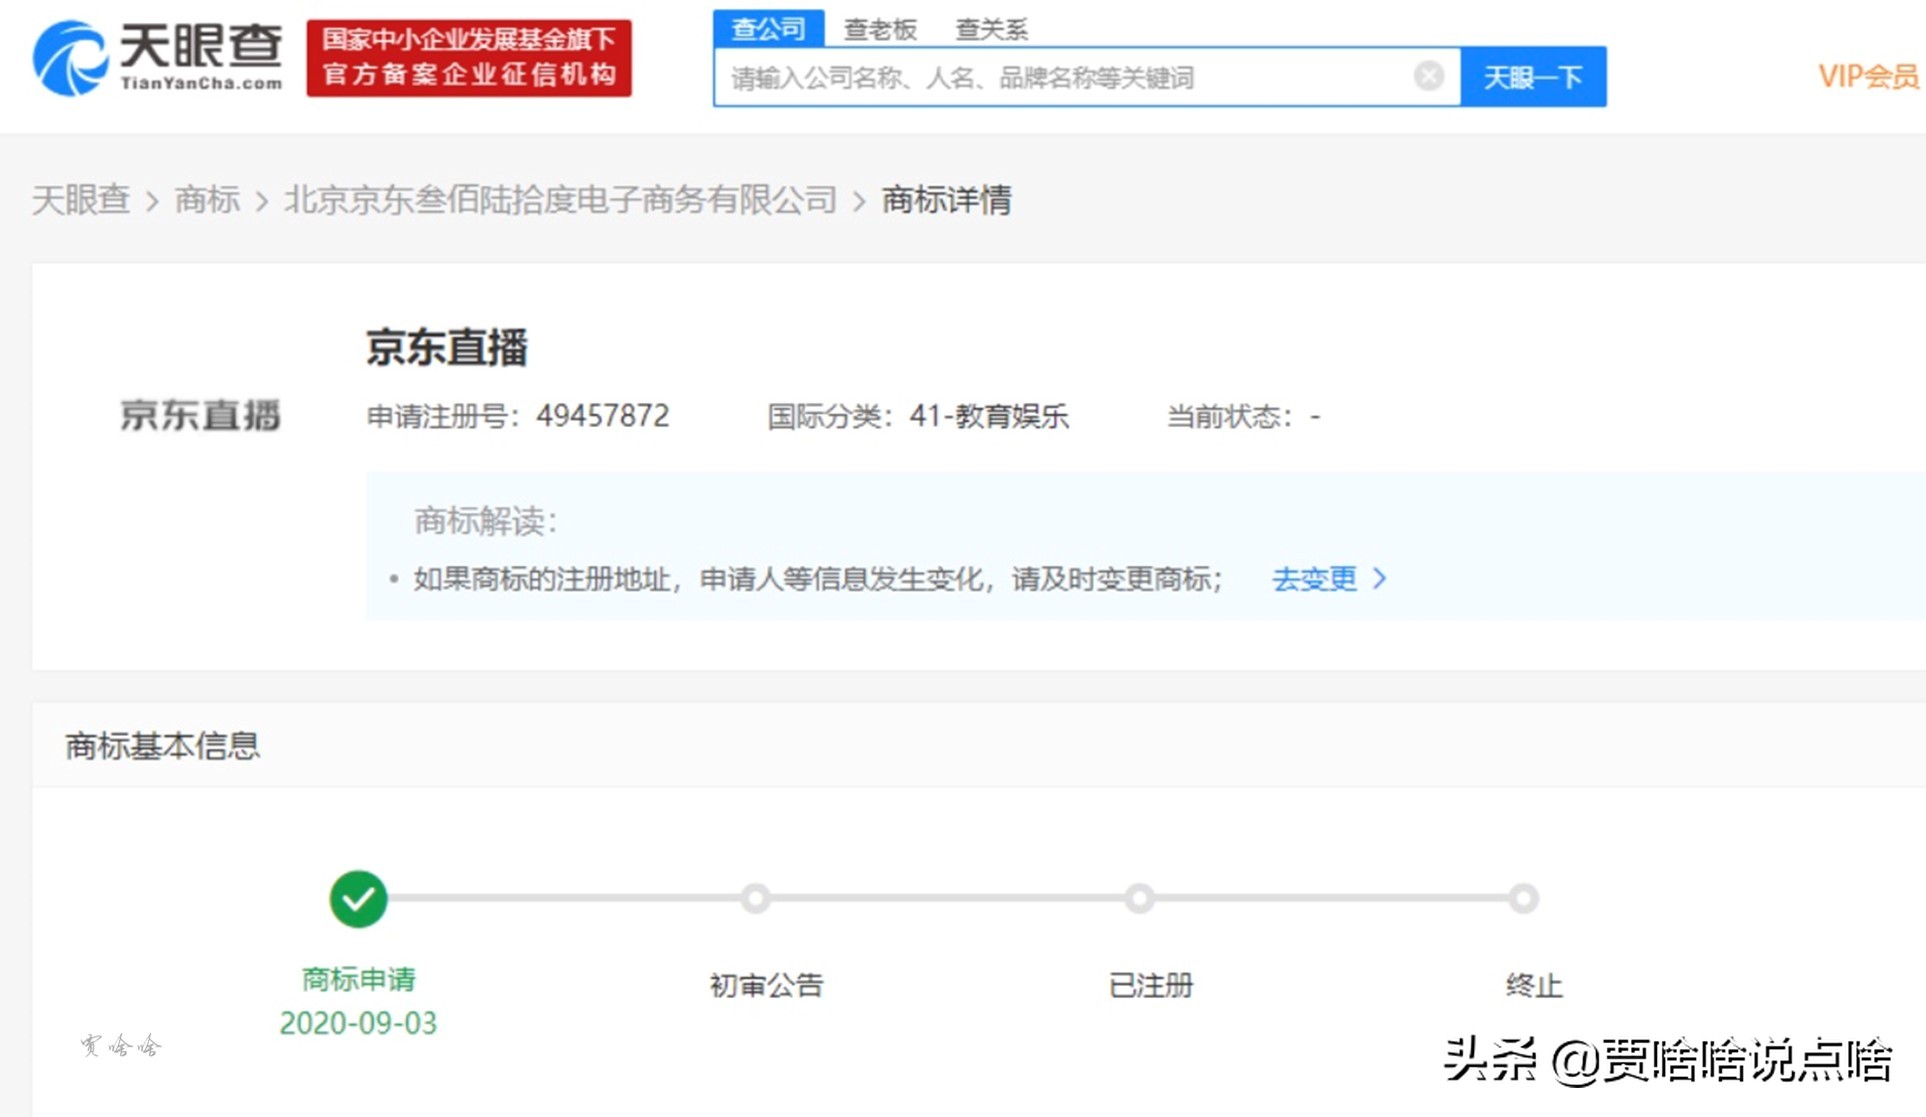This screenshot has height=1117, width=1926.
Task: Click the 商标基本信息 section header
Action: [x=161, y=745]
